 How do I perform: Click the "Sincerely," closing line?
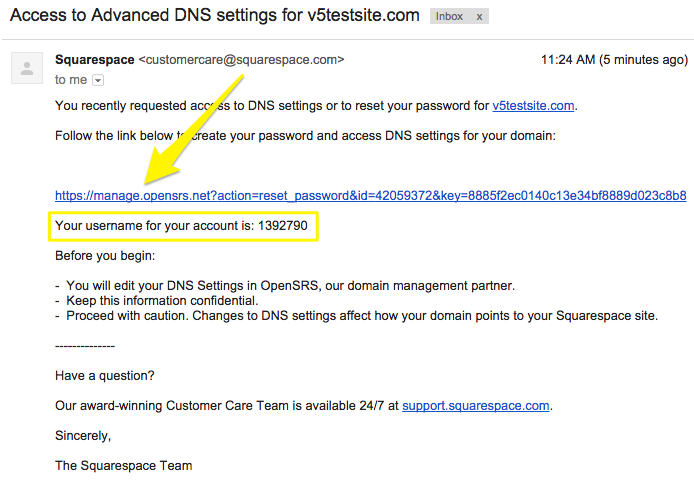coord(83,436)
